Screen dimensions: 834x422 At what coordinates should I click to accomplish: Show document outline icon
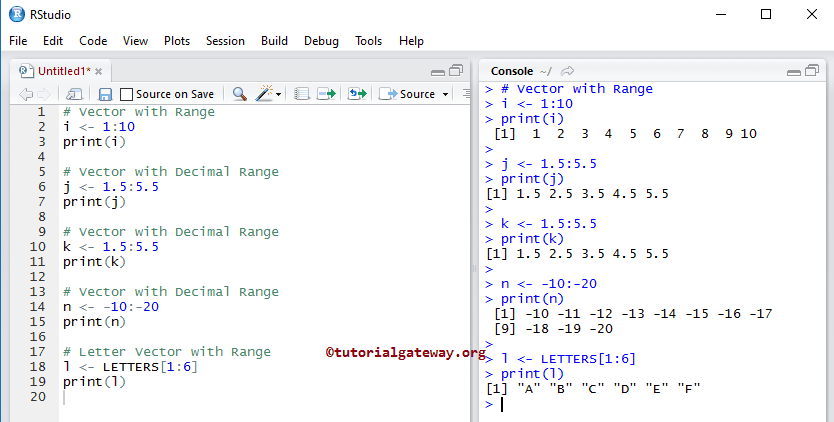466,94
